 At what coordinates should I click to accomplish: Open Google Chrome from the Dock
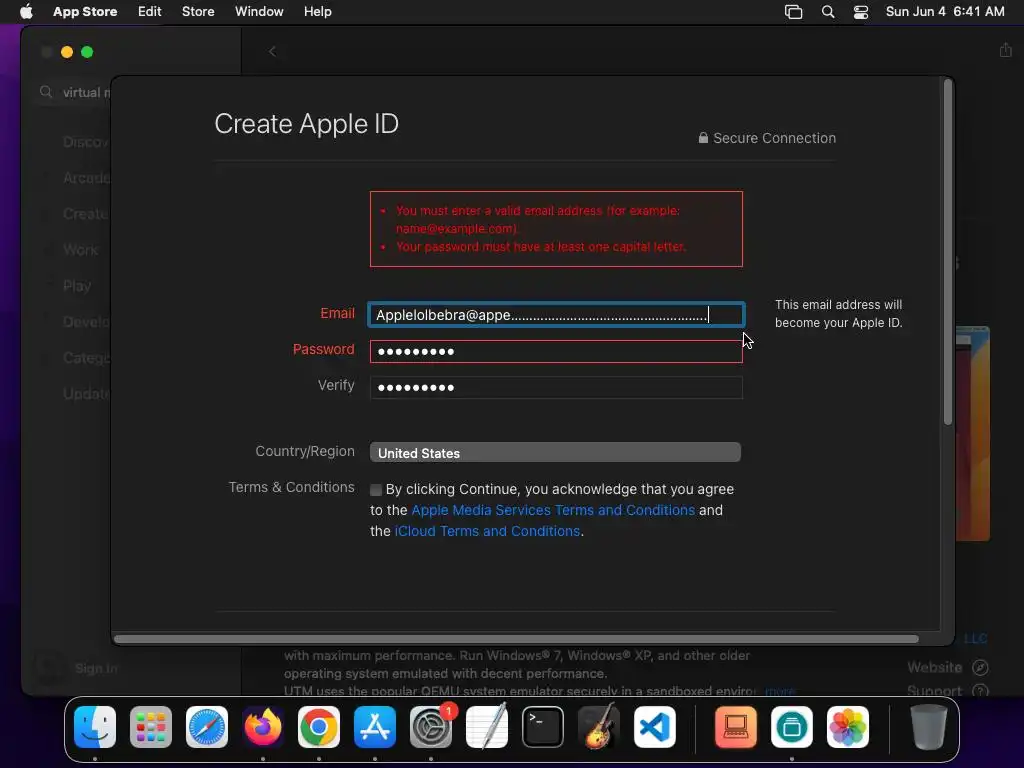[x=319, y=727]
